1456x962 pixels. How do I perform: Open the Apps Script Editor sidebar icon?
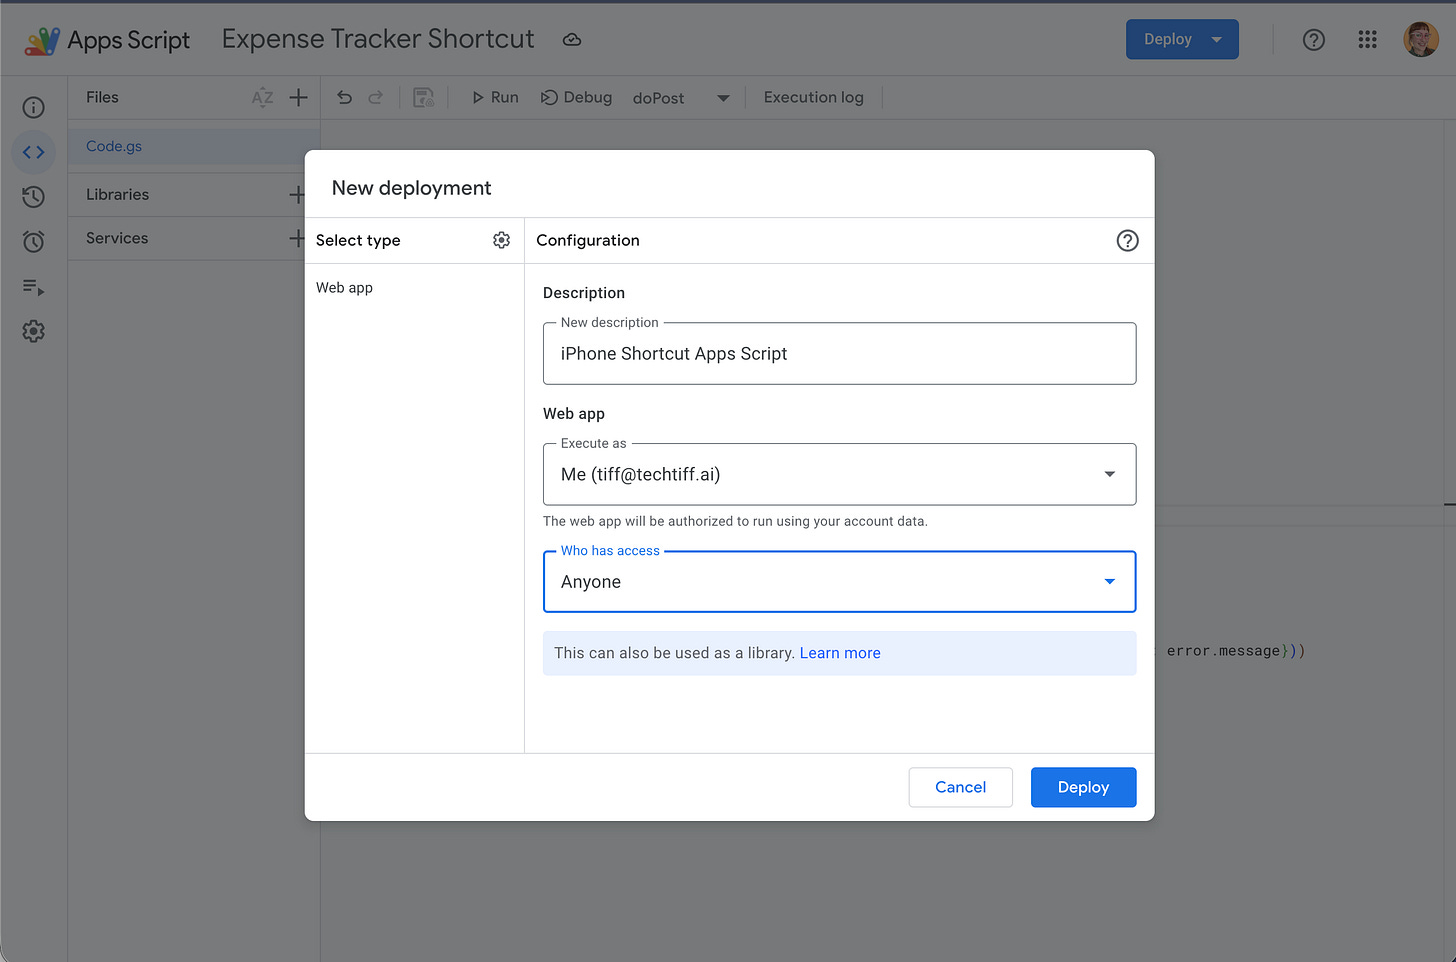pyautogui.click(x=33, y=152)
